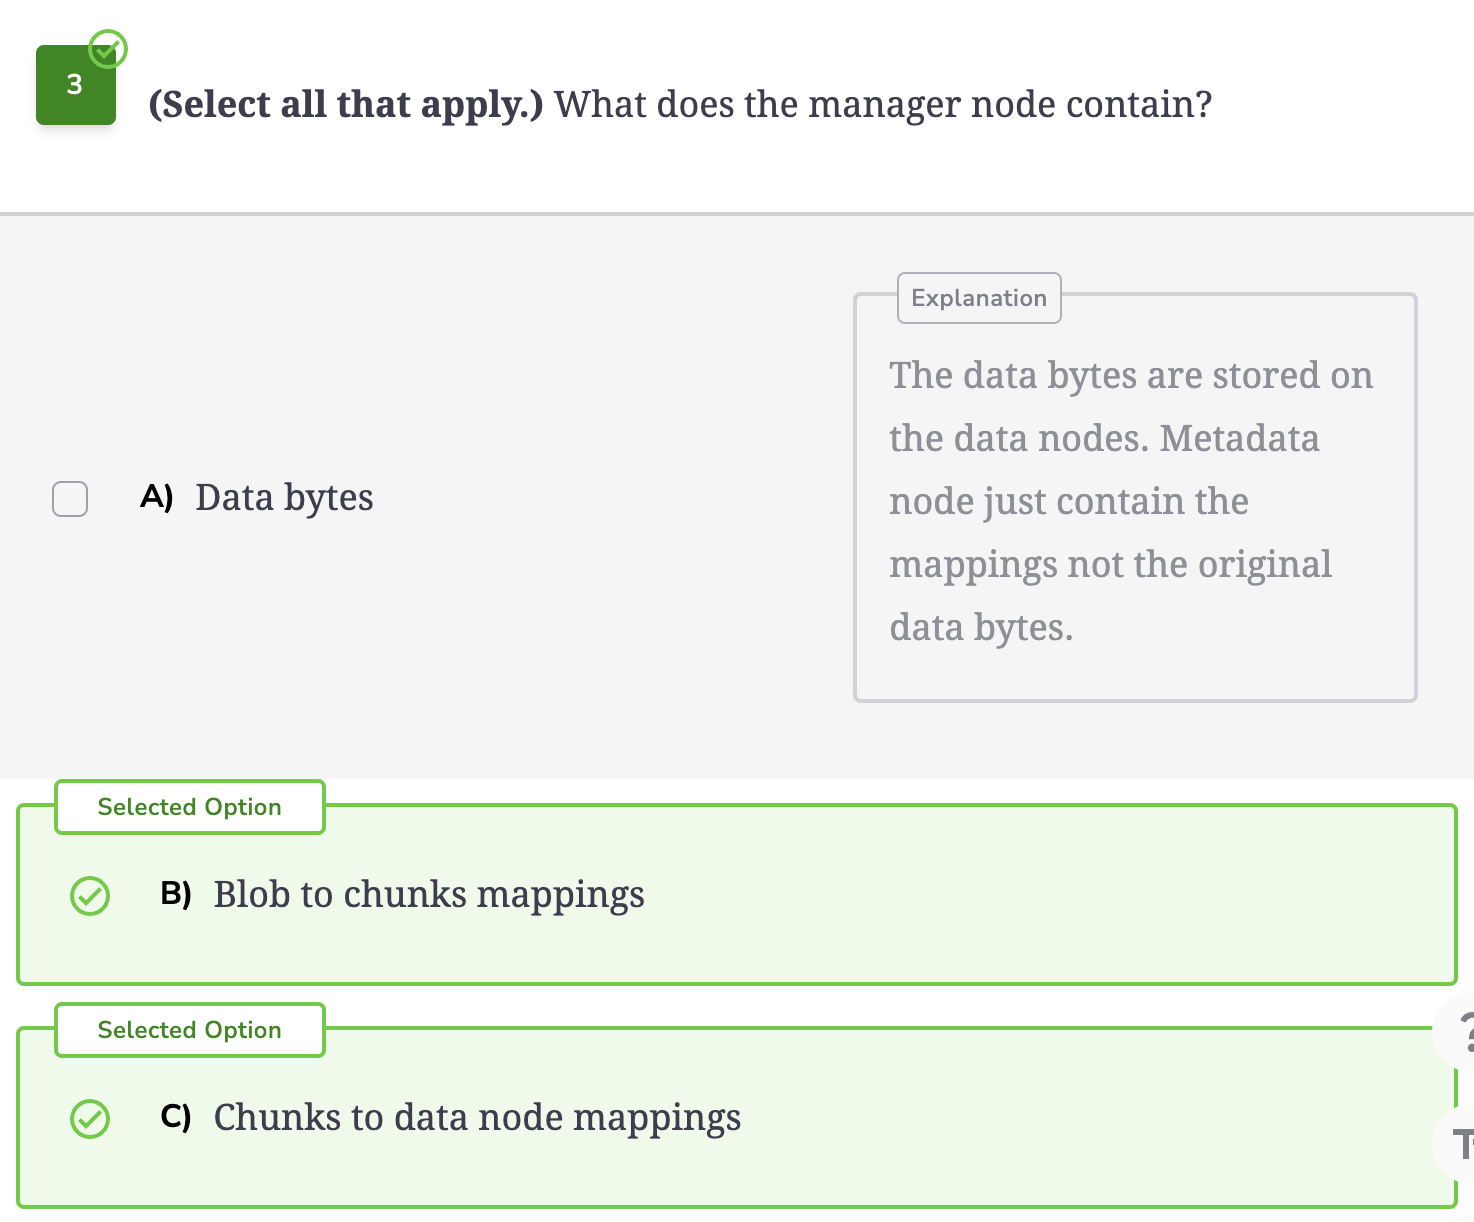1474x1222 pixels.
Task: Select the 'Data bytes' answer text
Action: pyautogui.click(x=284, y=497)
